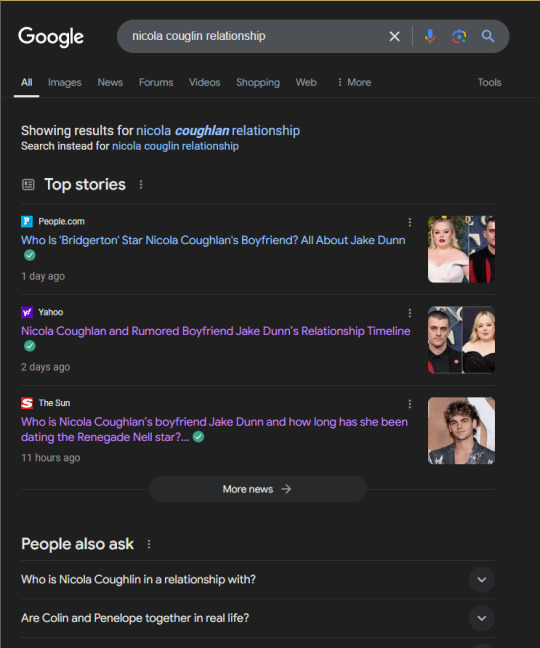Viewport: 540px width, 648px height.
Task: Switch to the News tab
Action: [110, 82]
